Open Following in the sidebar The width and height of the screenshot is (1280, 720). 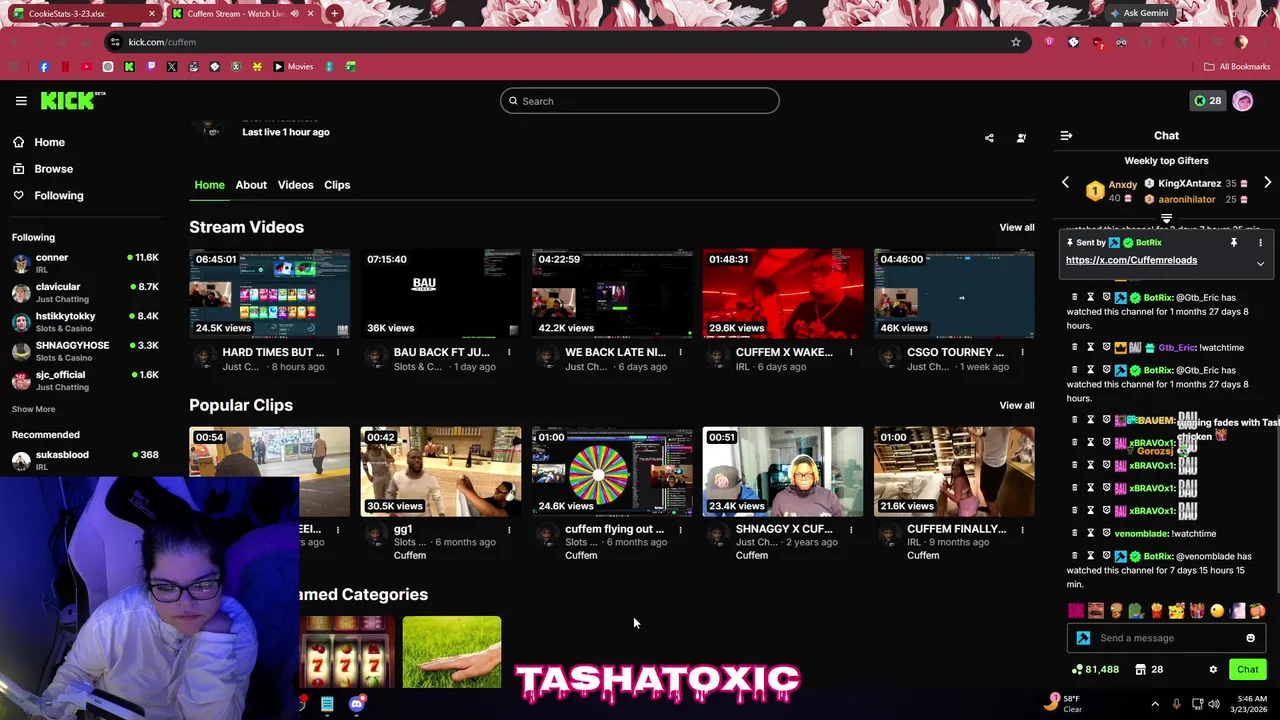59,196
